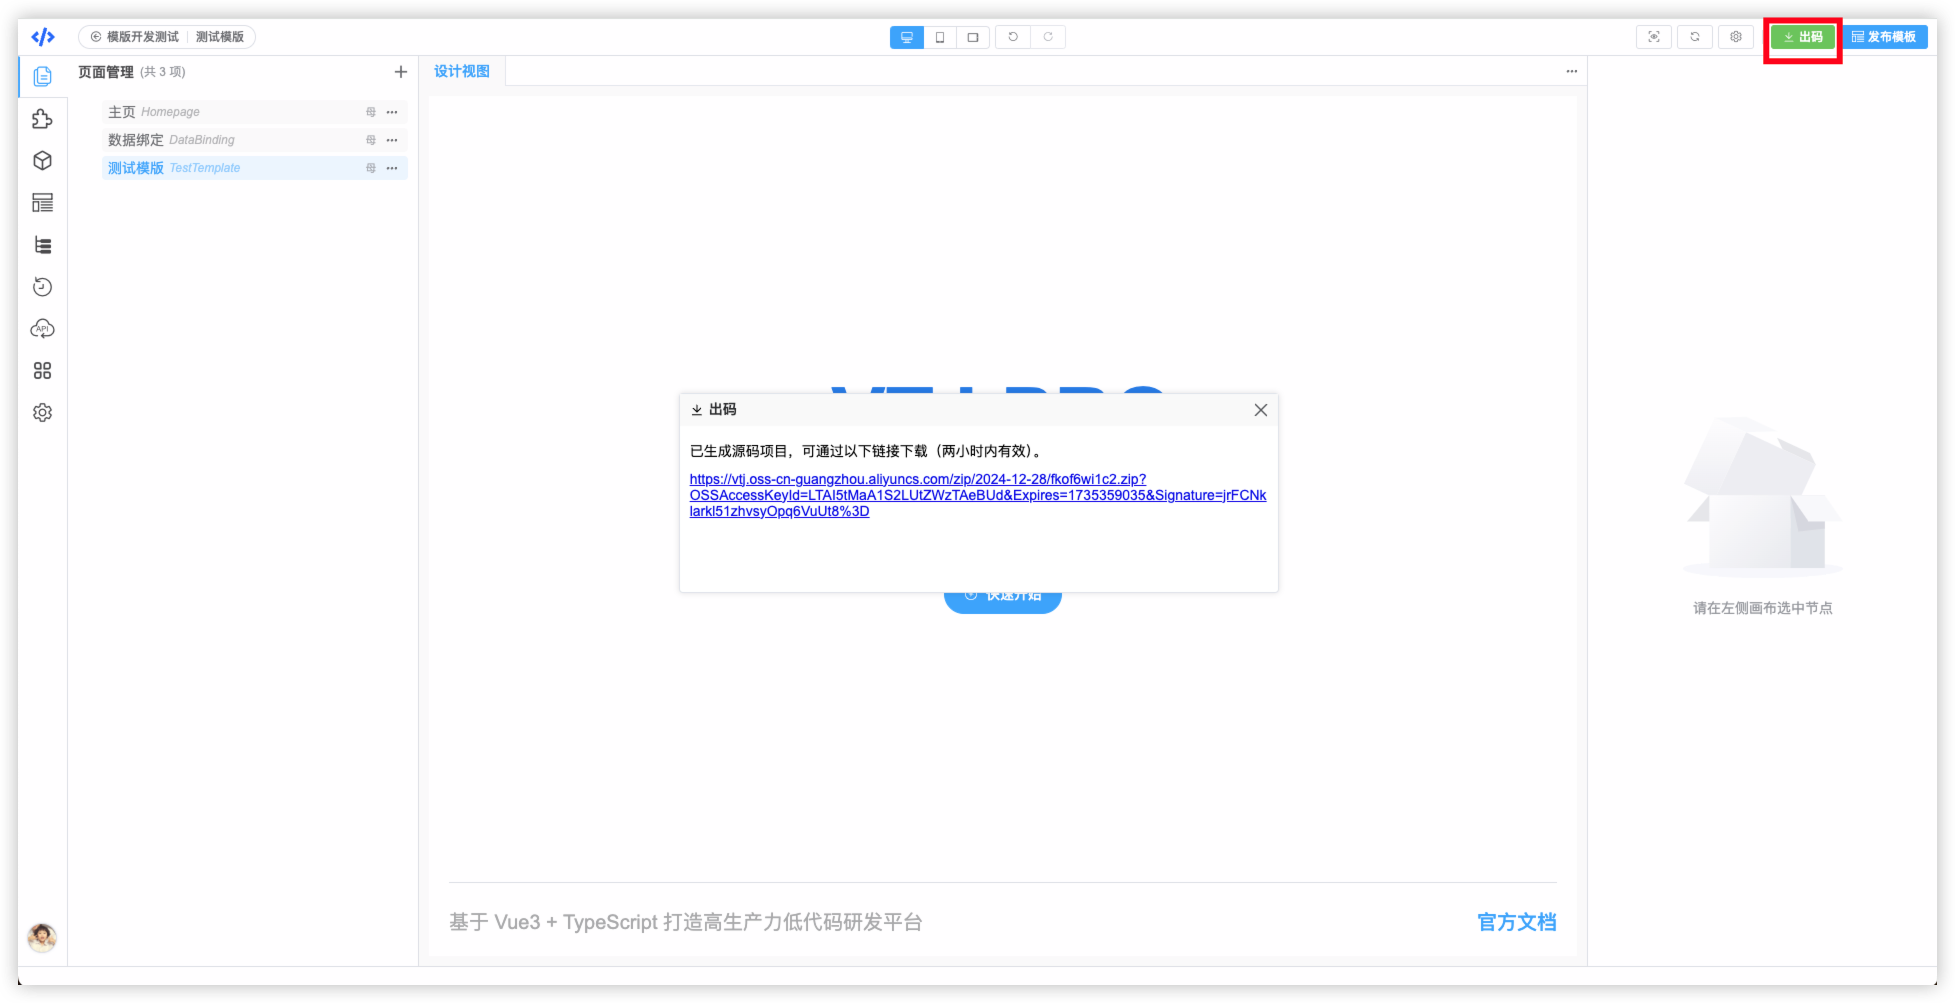Click the user avatar at bottom left
1955x1003 pixels.
[42, 937]
